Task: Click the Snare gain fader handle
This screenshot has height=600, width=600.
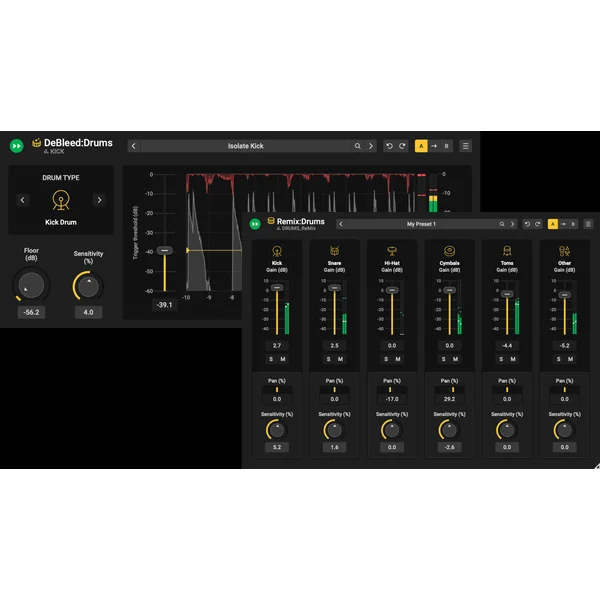Action: pos(334,287)
